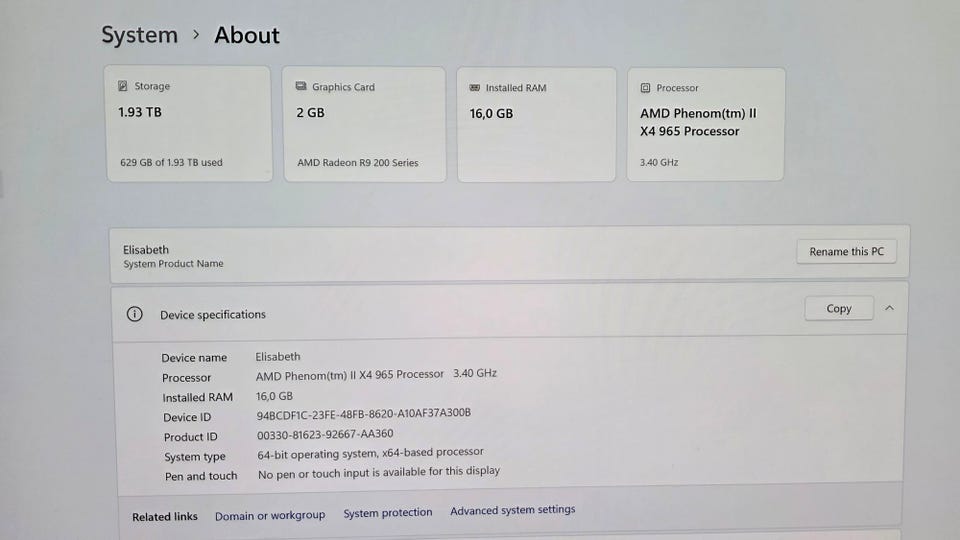Screen dimensions: 960x540
Task: Click the 'Device ID' row label
Action: 187,418
